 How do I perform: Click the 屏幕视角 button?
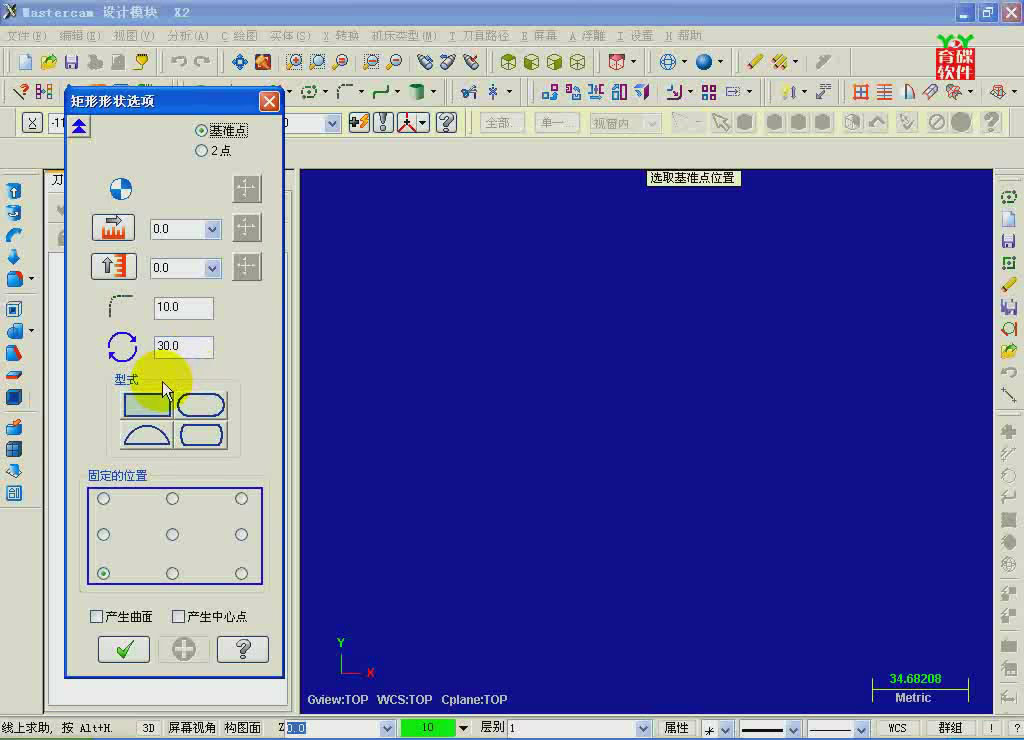click(192, 728)
